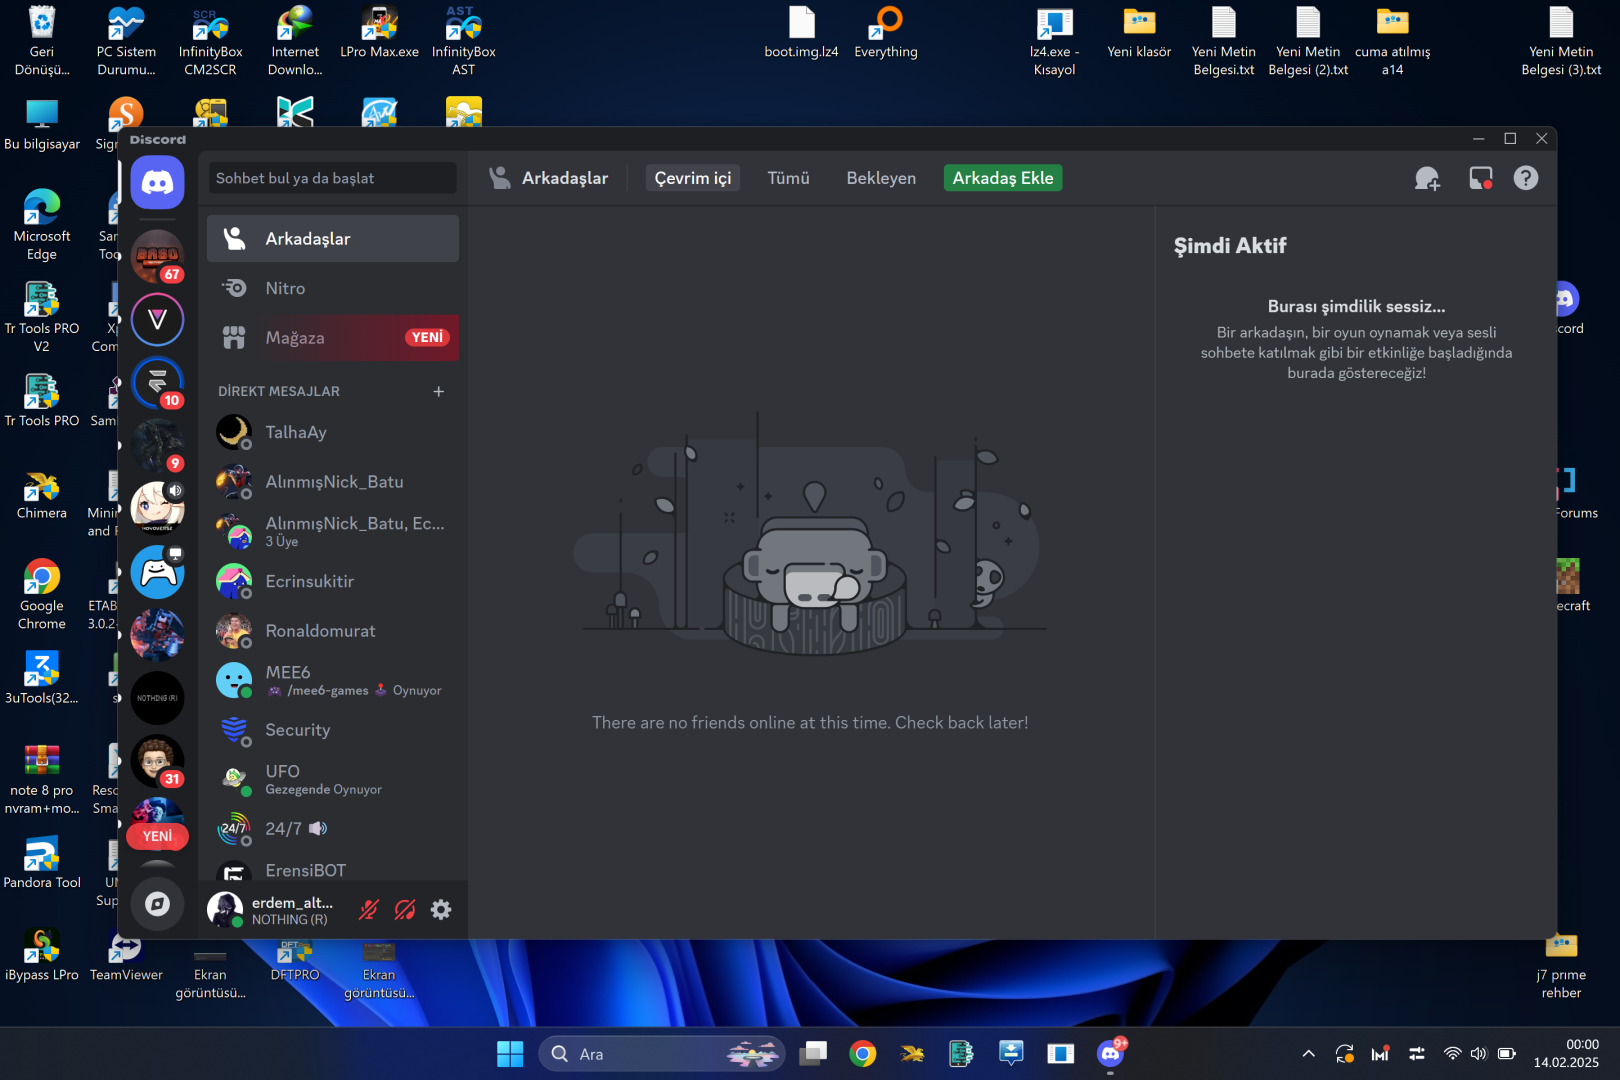Select Everything desktop shortcut
Screen dimensions: 1620x1080
[x=886, y=32]
